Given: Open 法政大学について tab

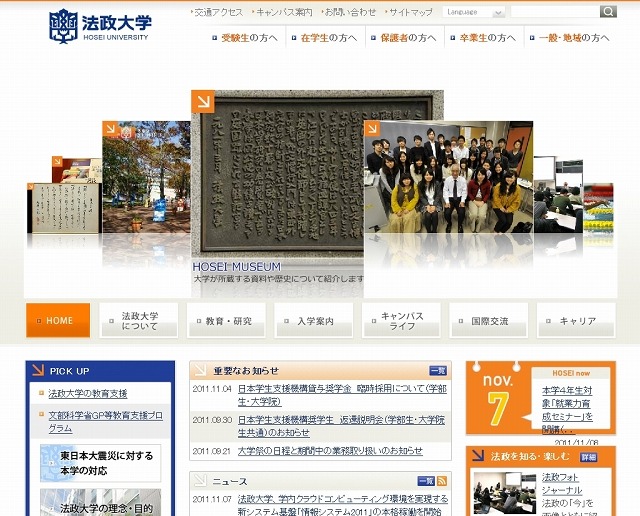Looking at the screenshot, I should [x=139, y=320].
